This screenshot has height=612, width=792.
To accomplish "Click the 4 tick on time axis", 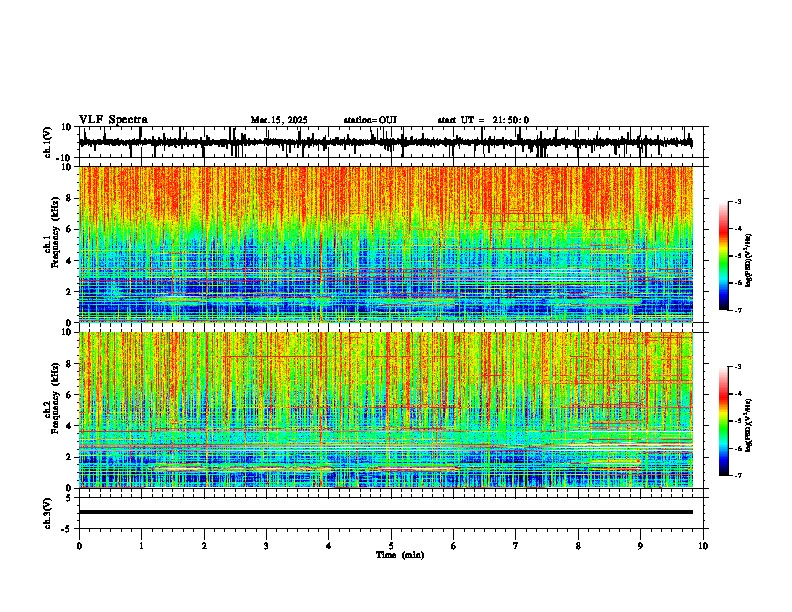I will pos(329,546).
